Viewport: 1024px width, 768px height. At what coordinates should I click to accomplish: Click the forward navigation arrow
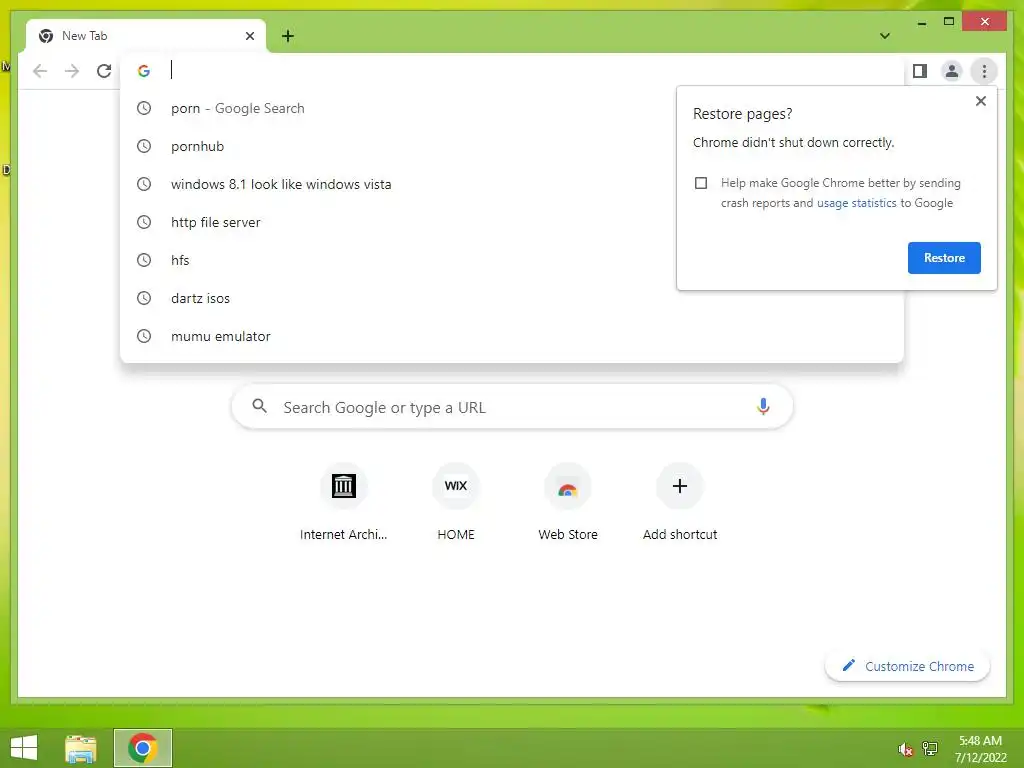click(x=72, y=71)
